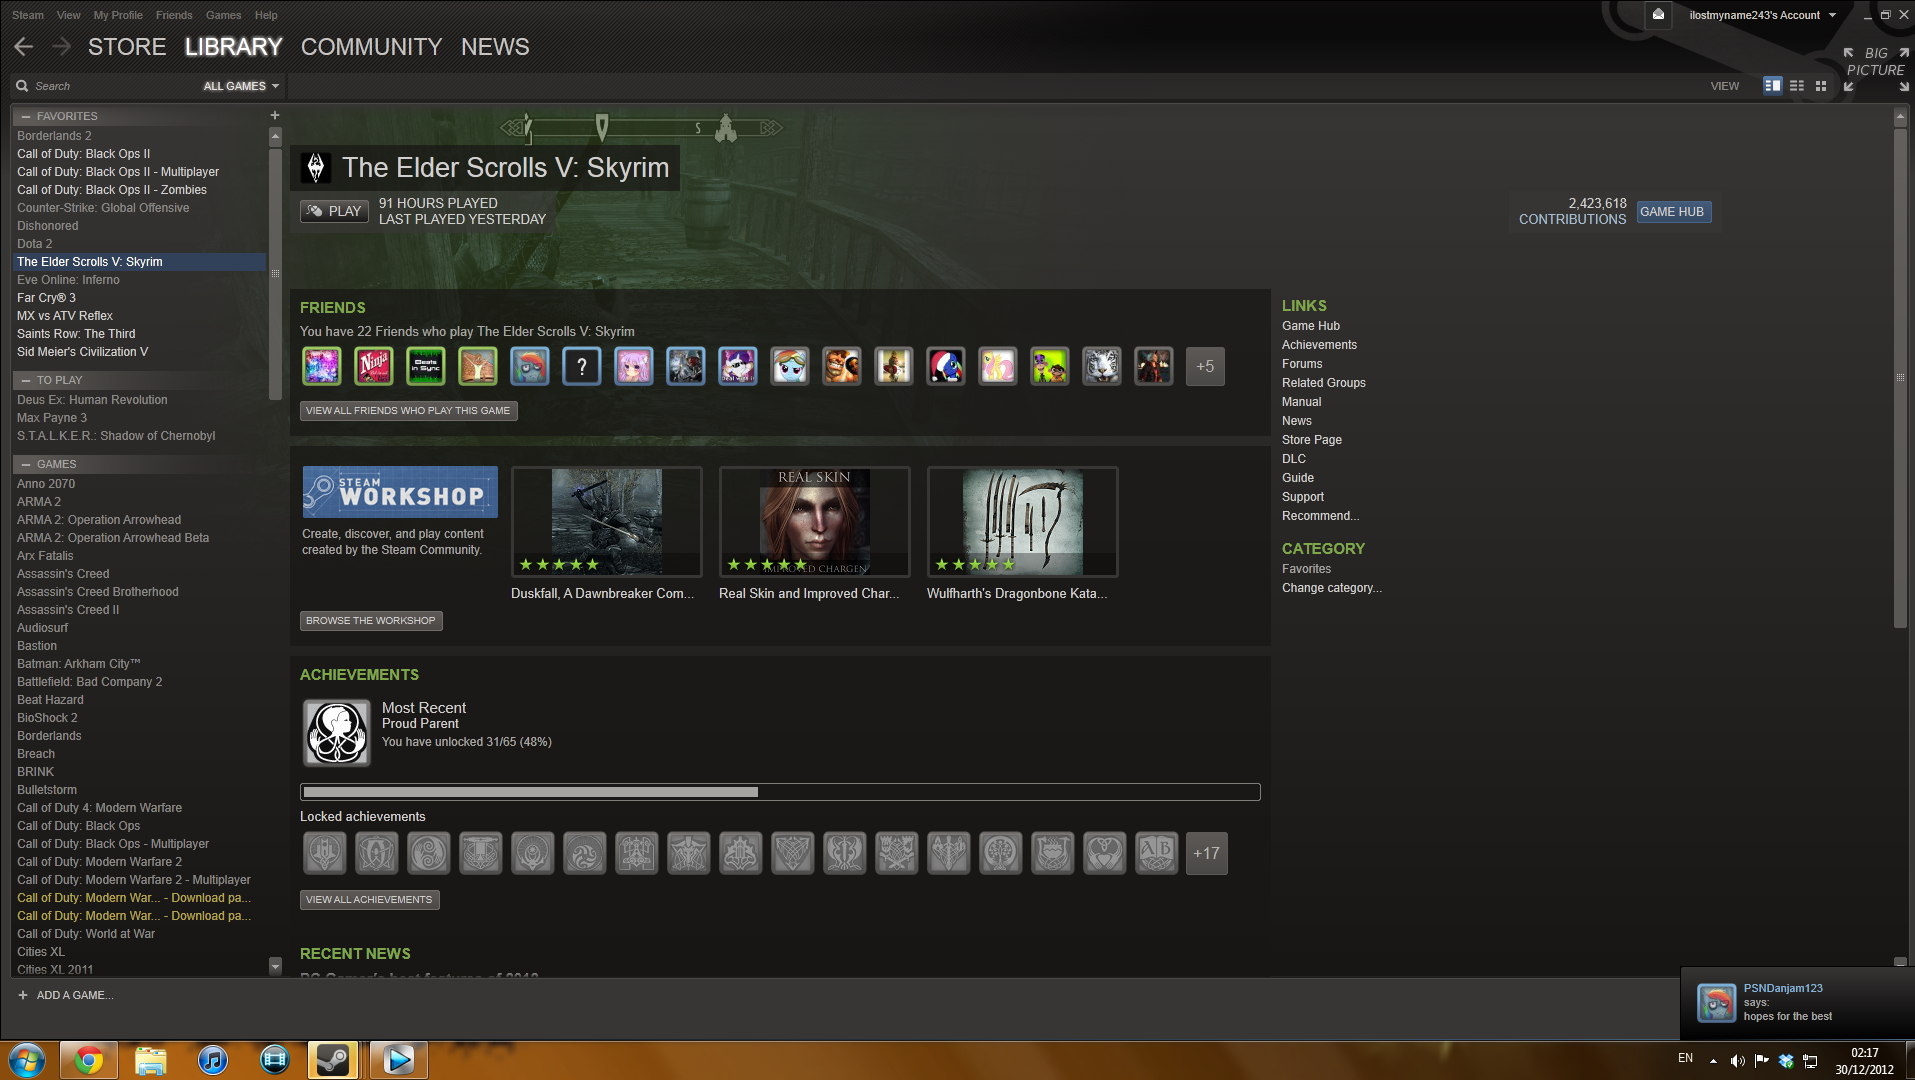Open the green Beats in Sync friend avatar

click(426, 366)
